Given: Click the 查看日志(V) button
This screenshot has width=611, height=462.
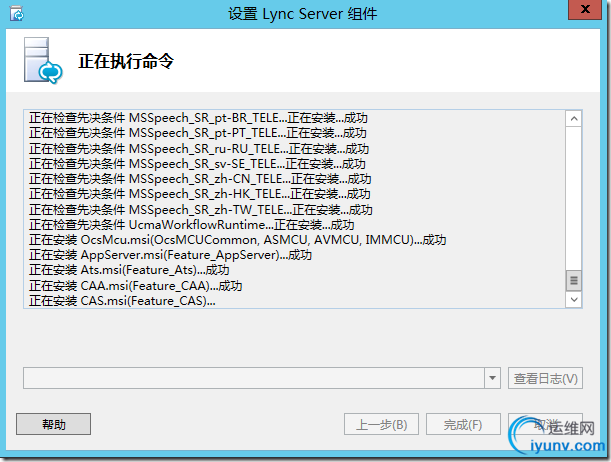Looking at the screenshot, I should point(545,378).
